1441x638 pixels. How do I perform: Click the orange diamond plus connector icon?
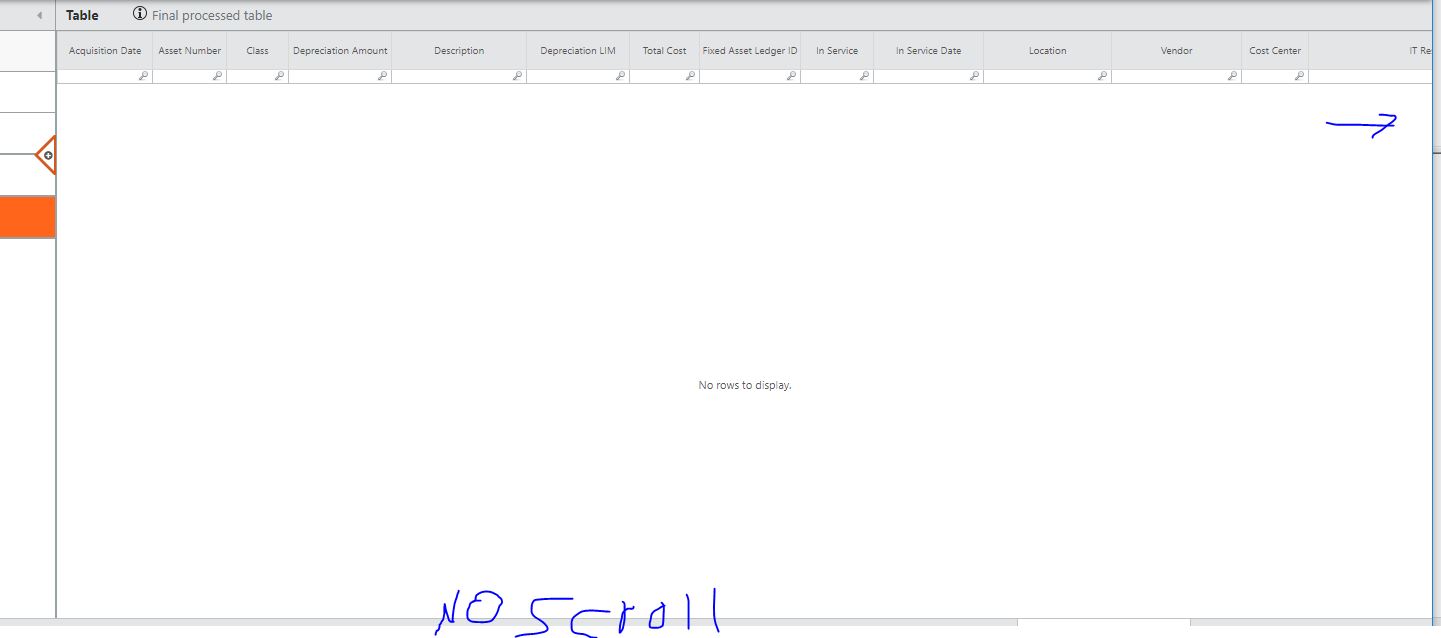tap(46, 156)
